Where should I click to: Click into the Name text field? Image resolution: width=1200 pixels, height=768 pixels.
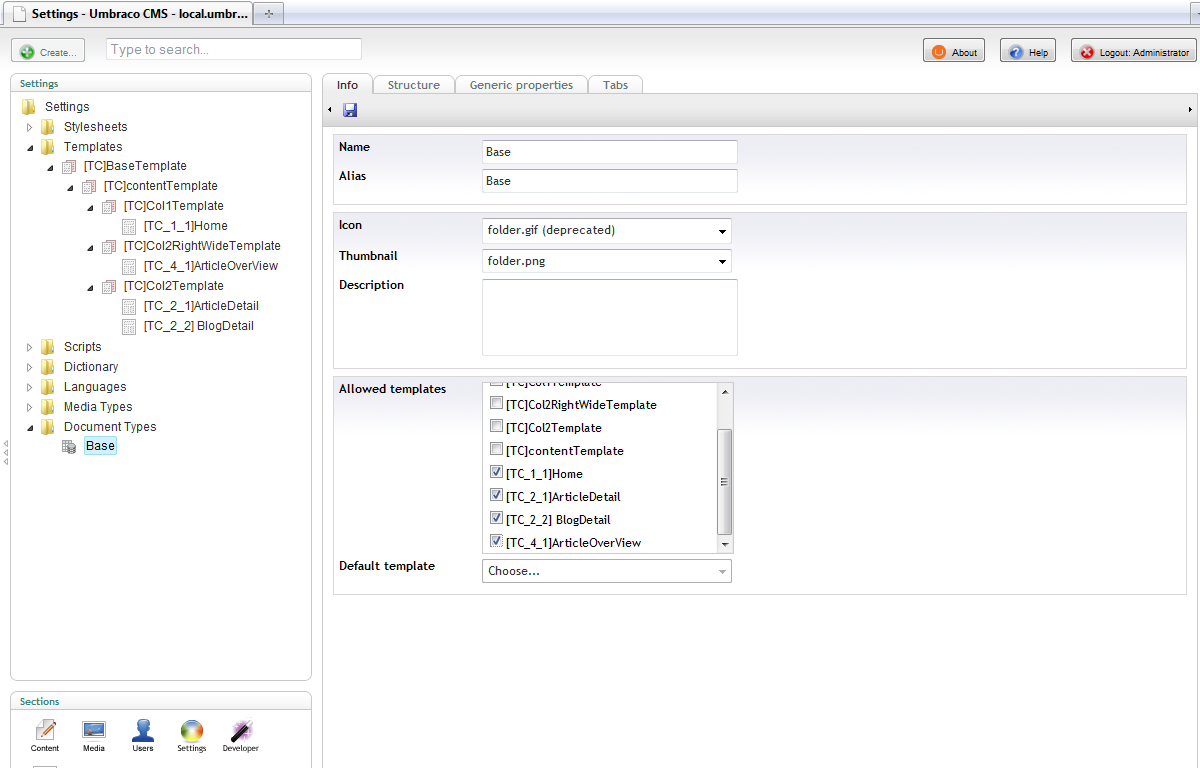(x=610, y=152)
